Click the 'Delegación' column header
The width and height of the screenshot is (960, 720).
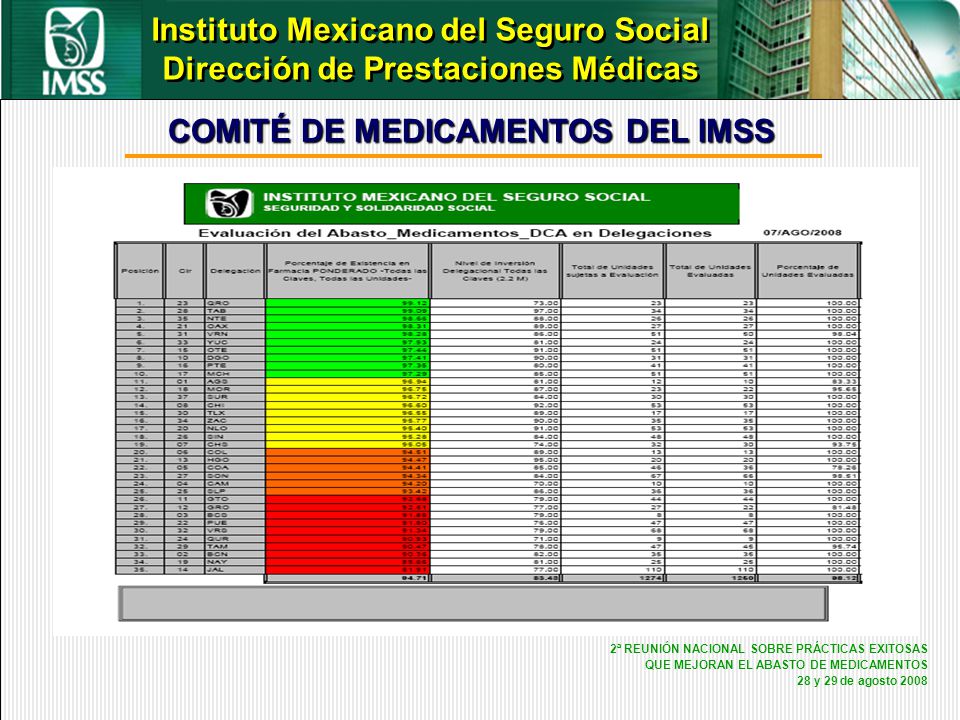pyautogui.click(x=235, y=271)
